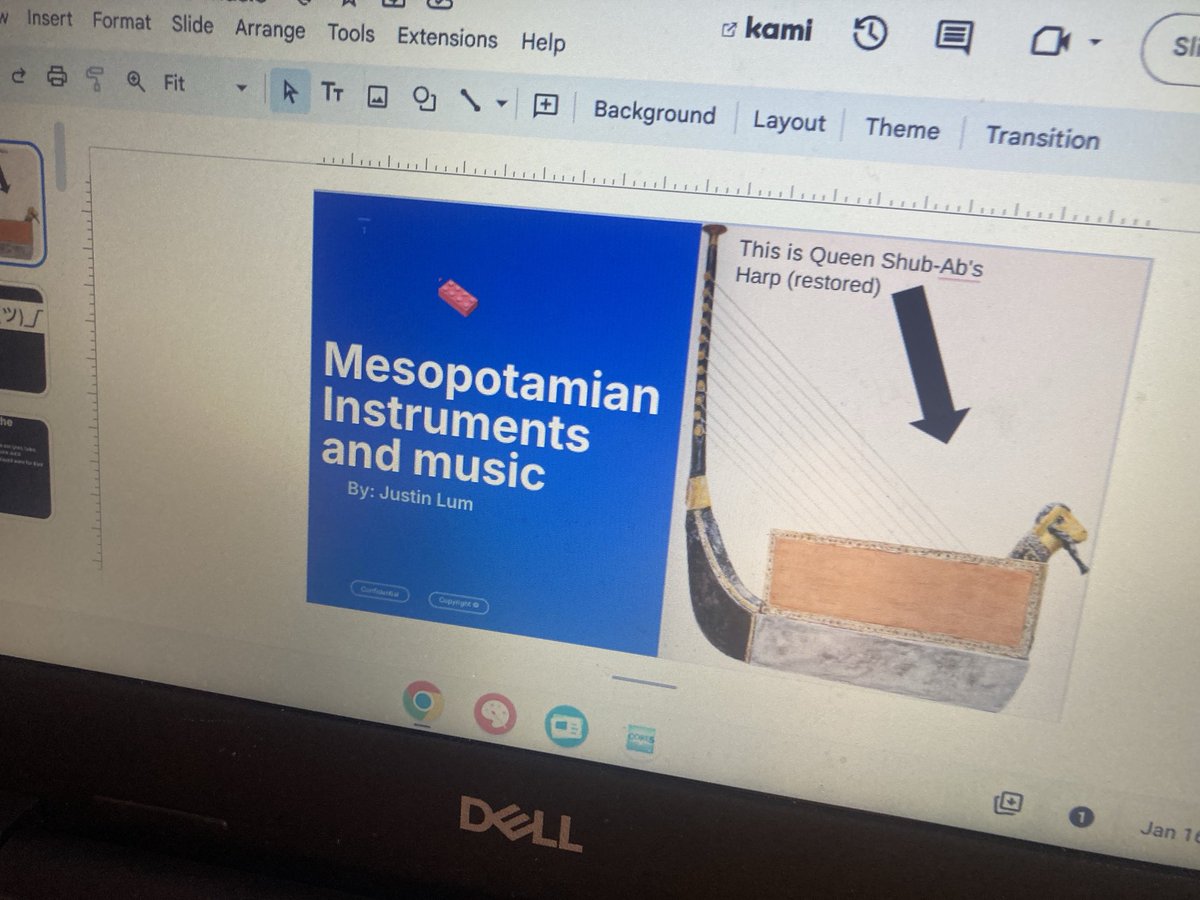
Task: Click the Print icon
Action: (57, 76)
